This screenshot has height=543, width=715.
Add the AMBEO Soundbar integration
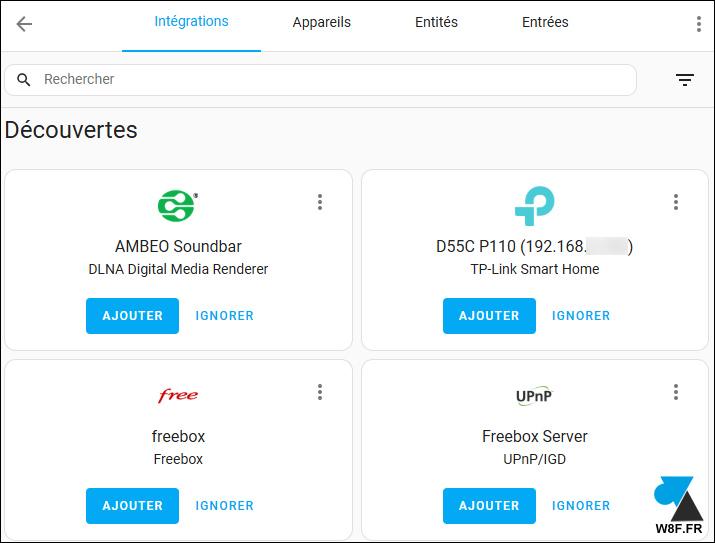(132, 315)
